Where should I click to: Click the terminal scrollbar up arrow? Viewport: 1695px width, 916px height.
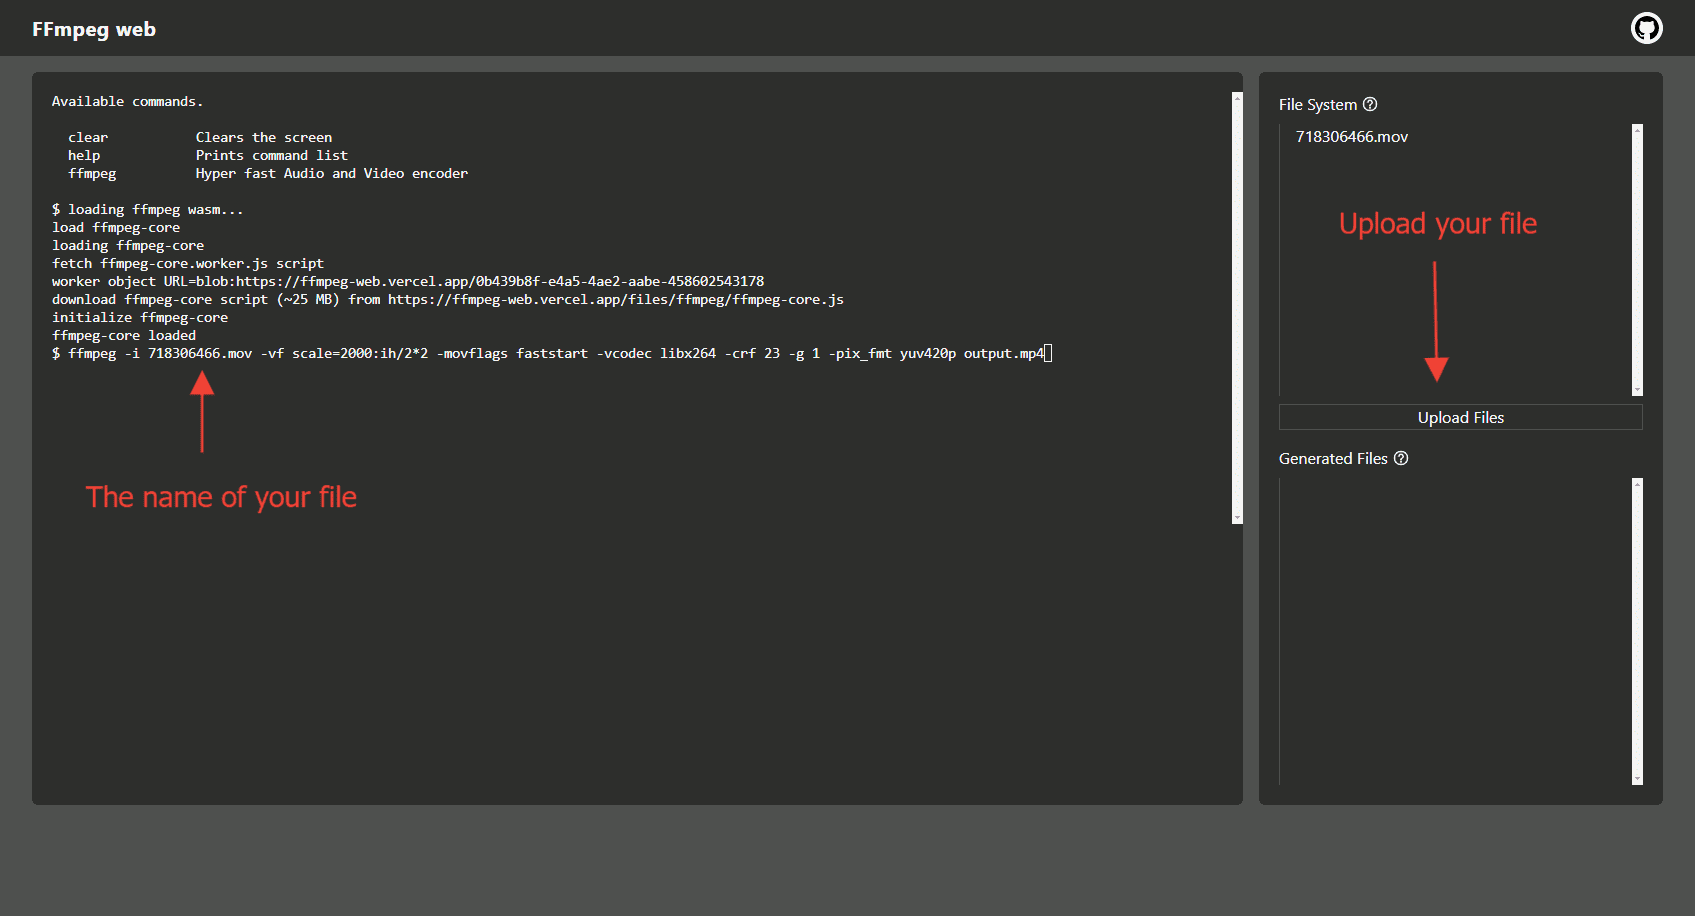click(1237, 98)
